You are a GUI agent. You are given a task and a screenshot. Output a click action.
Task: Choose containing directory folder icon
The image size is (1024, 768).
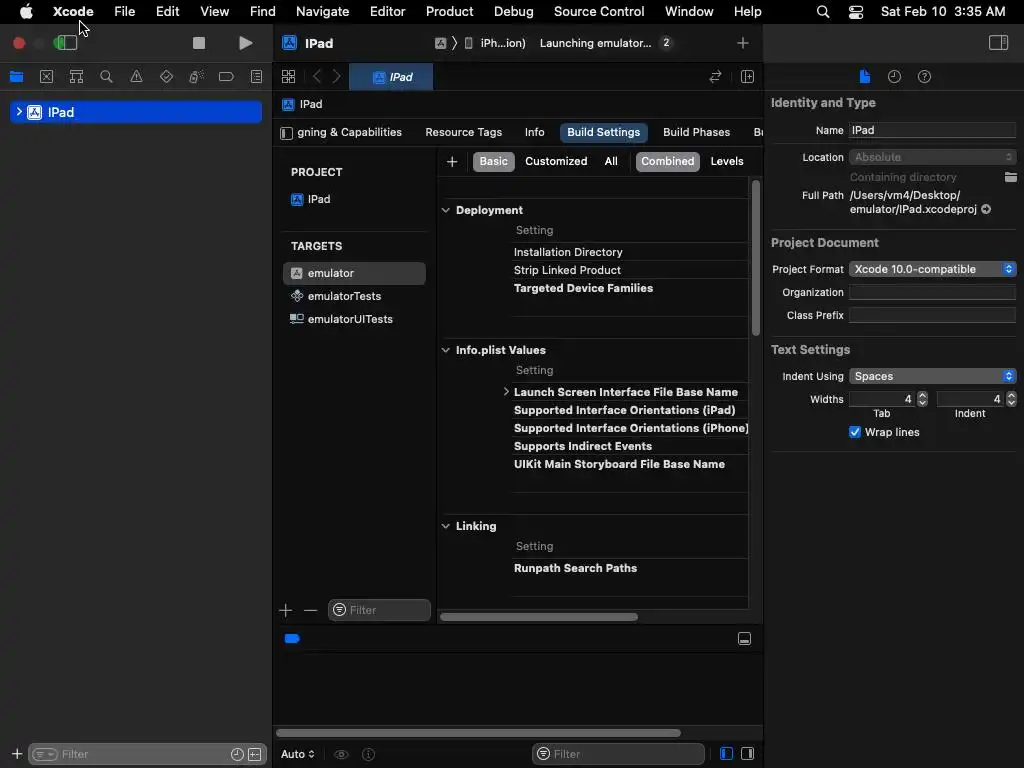1010,177
